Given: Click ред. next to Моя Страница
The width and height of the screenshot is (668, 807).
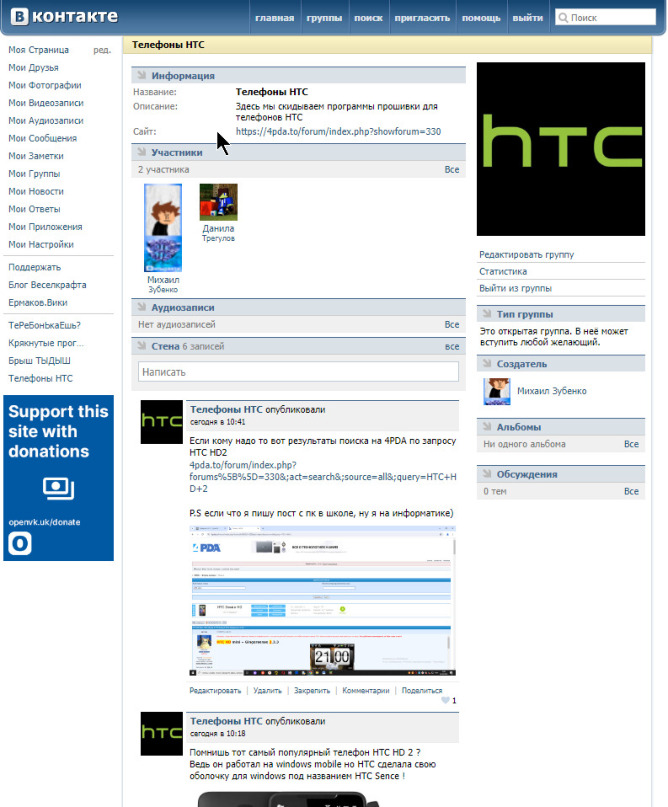Looking at the screenshot, I should (x=102, y=50).
